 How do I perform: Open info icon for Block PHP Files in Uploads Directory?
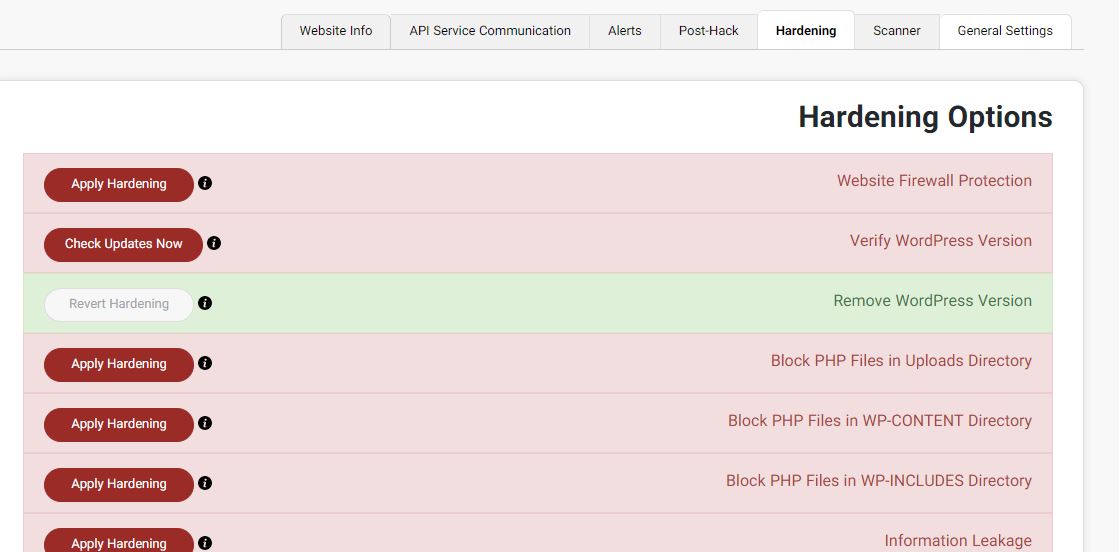[205, 363]
